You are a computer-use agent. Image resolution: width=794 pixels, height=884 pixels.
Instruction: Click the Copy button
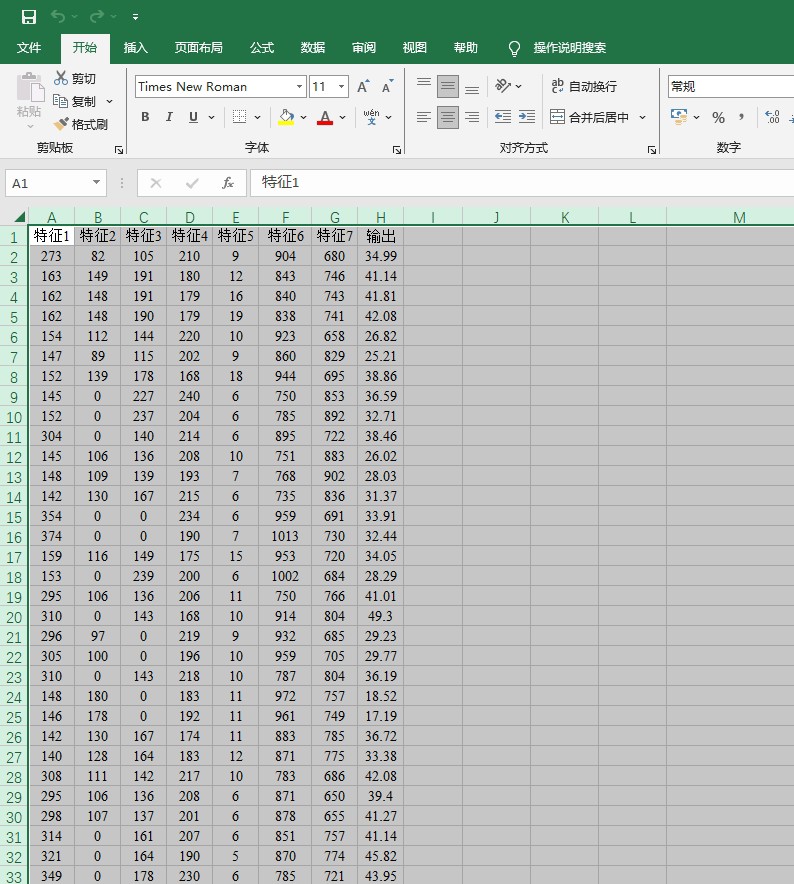[75, 101]
